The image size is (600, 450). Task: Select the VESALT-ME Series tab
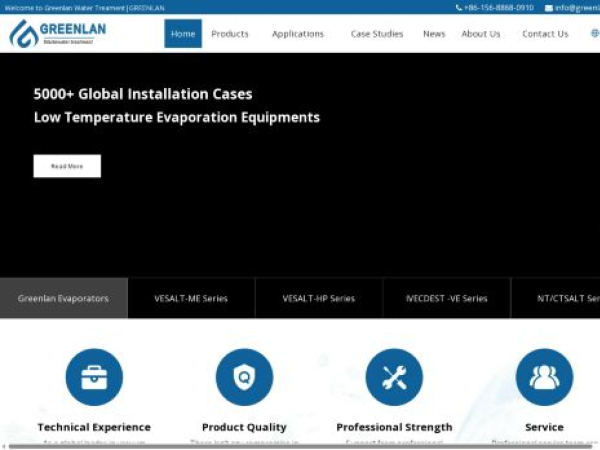point(191,298)
